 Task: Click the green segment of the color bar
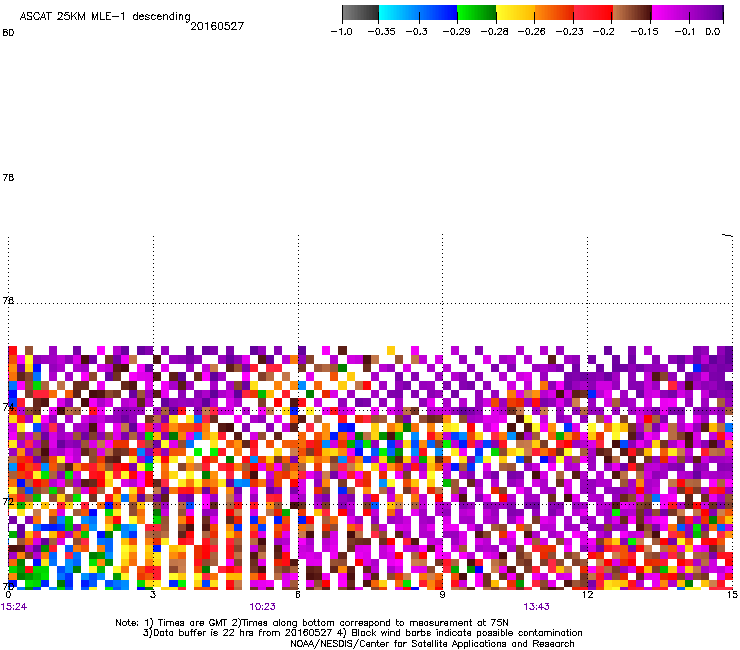pyautogui.click(x=476, y=13)
